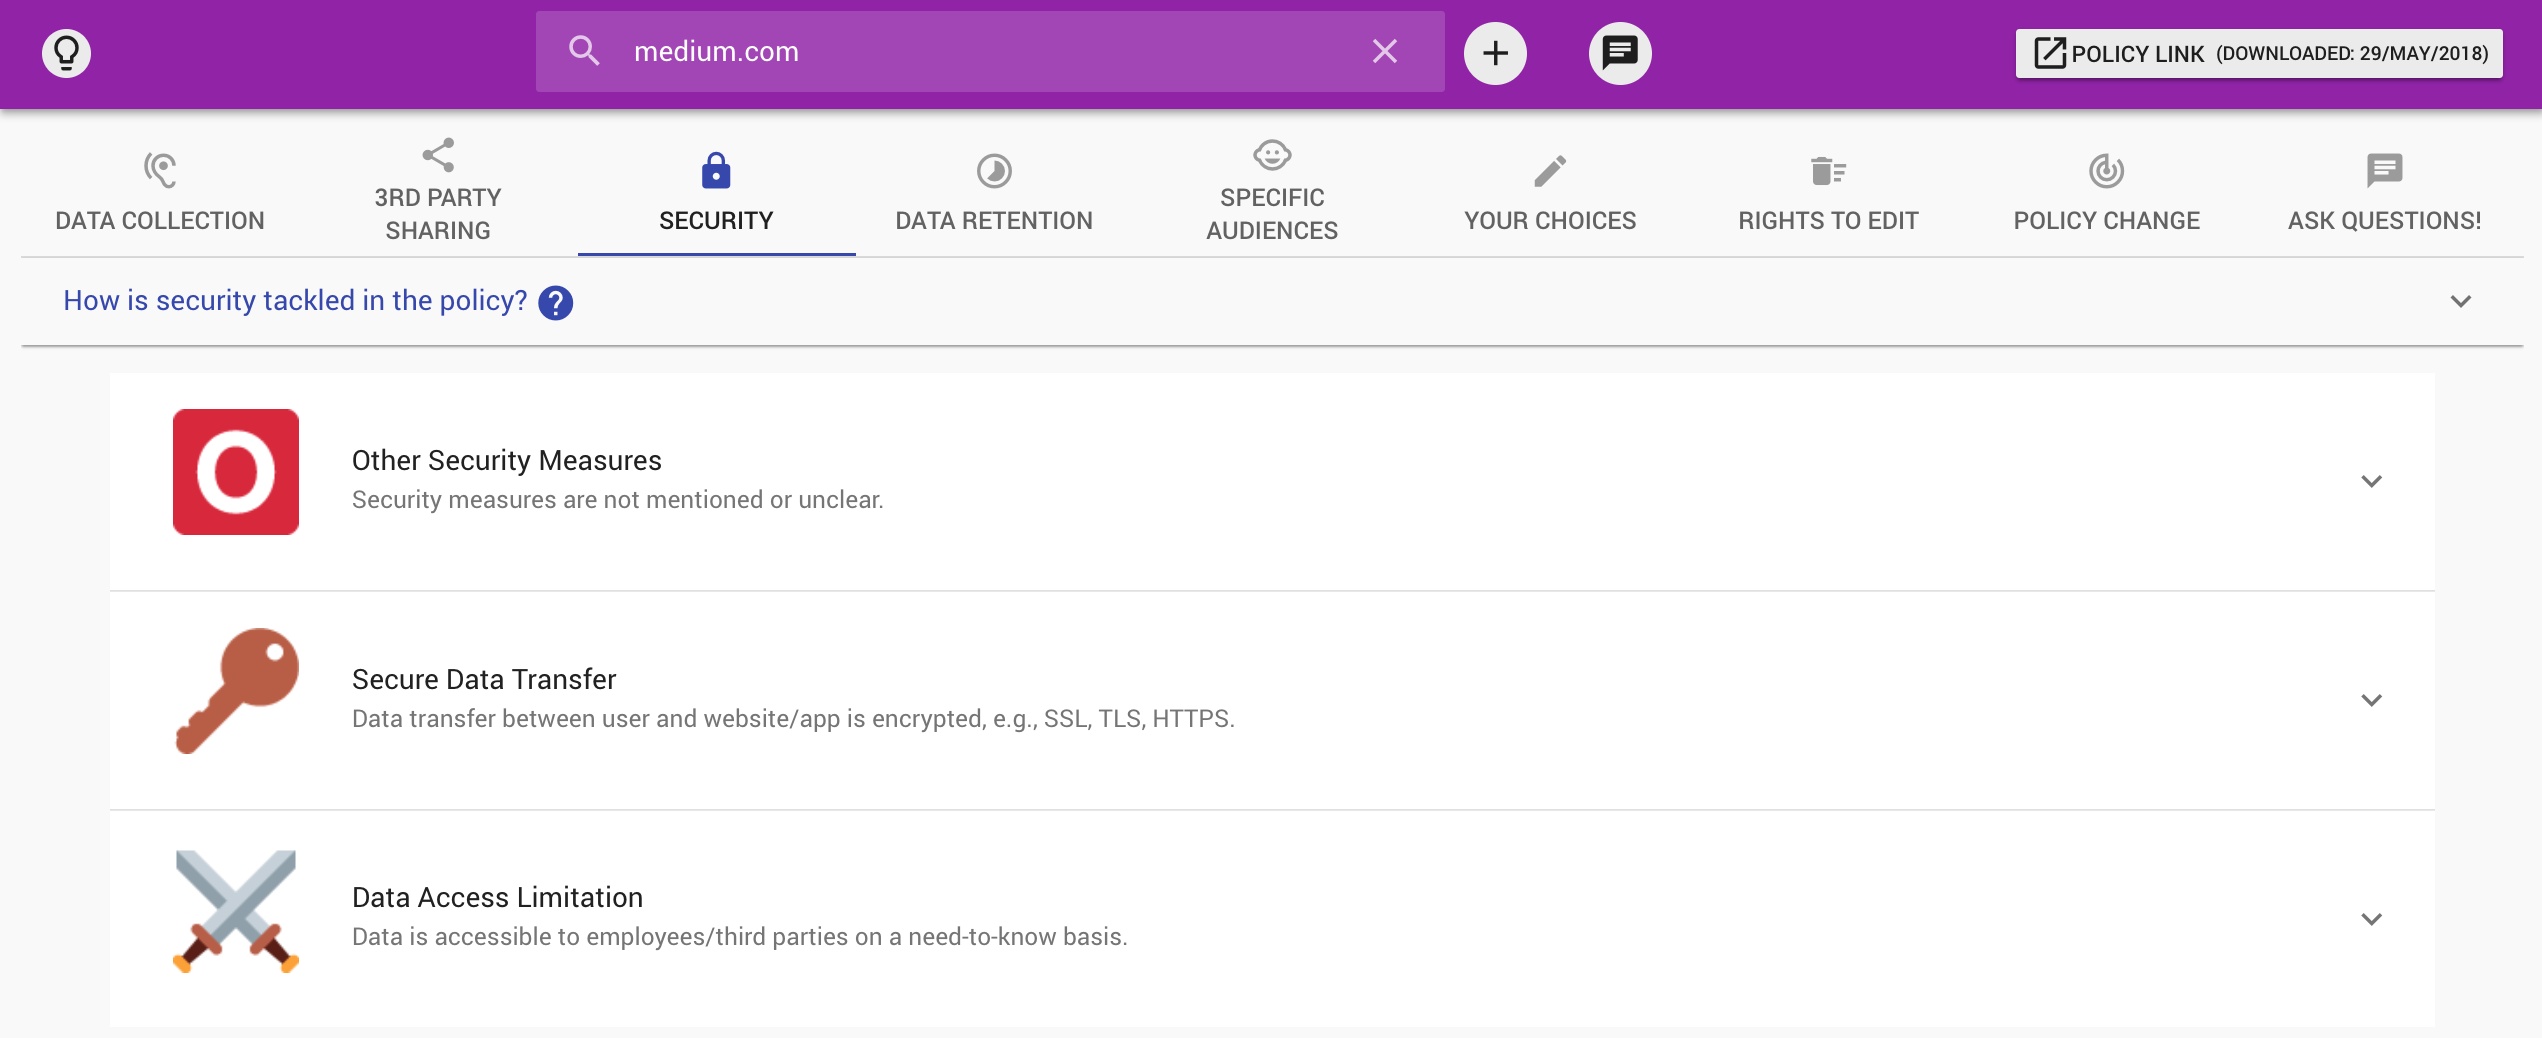The width and height of the screenshot is (2542, 1038).
Task: Click the Ask Questions! tab
Action: [x=2384, y=192]
